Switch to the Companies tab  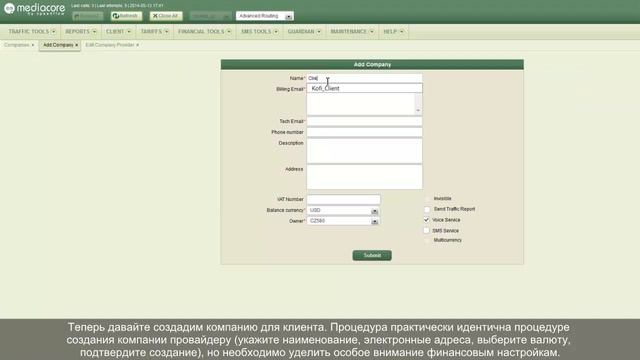pyautogui.click(x=17, y=45)
